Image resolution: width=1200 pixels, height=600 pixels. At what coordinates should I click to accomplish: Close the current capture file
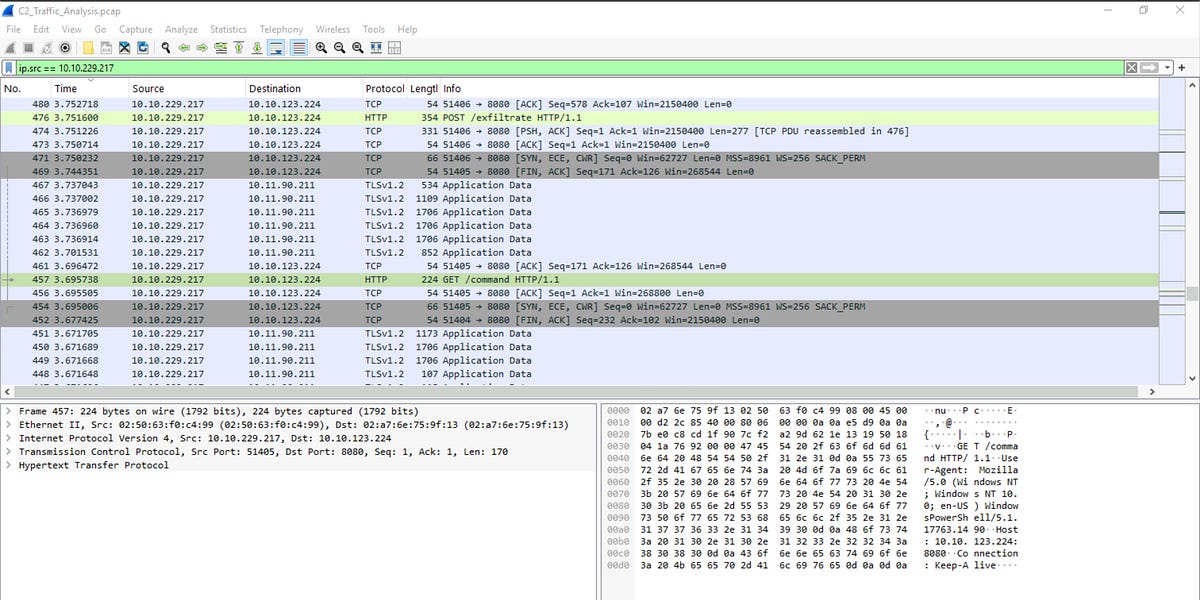coord(123,47)
